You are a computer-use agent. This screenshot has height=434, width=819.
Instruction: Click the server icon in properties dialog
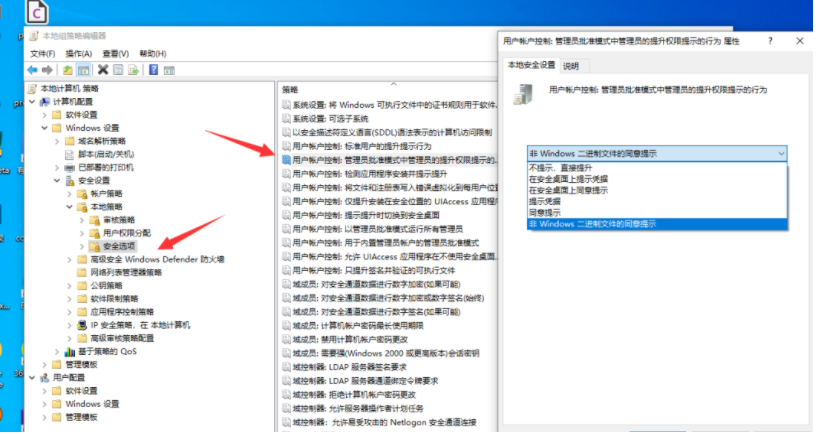[x=523, y=95]
